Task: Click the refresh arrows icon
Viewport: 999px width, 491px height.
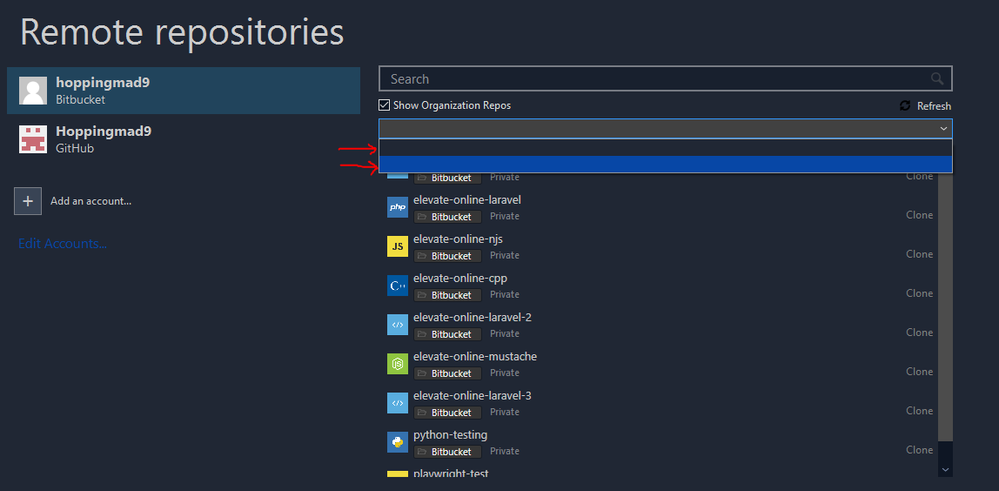Action: click(x=905, y=106)
